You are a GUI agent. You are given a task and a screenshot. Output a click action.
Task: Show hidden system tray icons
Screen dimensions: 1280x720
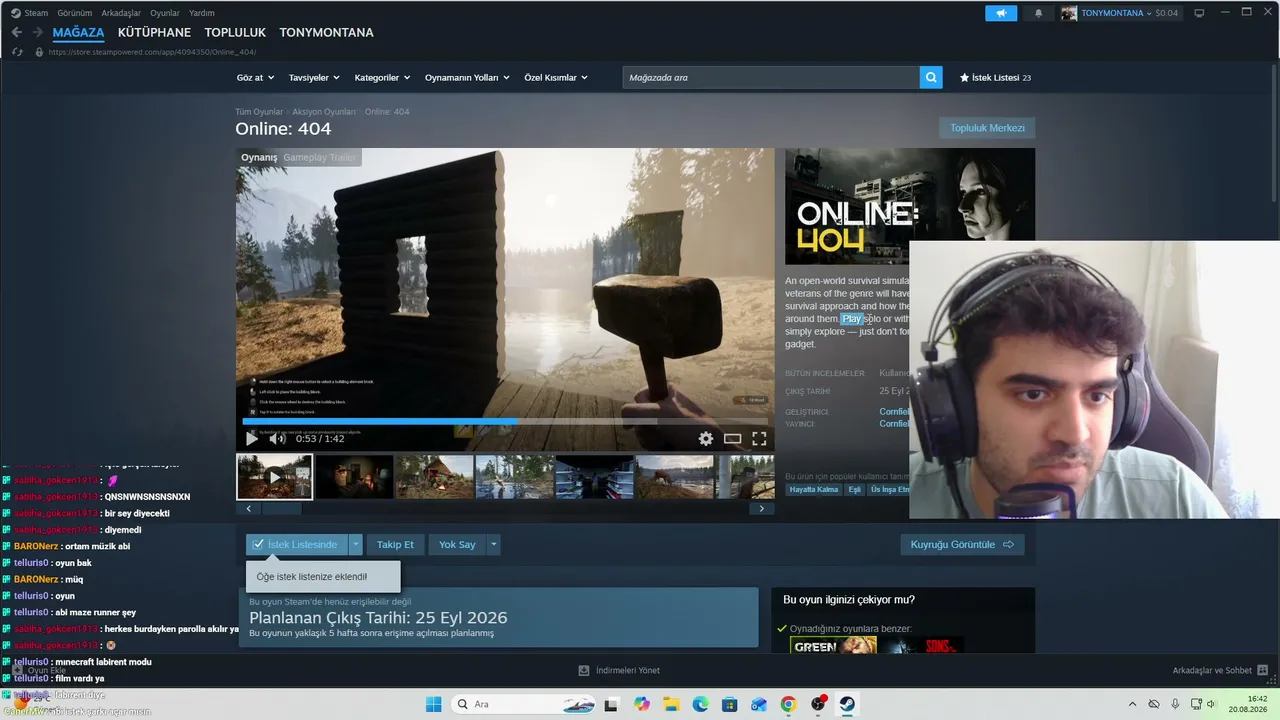tap(1132, 704)
